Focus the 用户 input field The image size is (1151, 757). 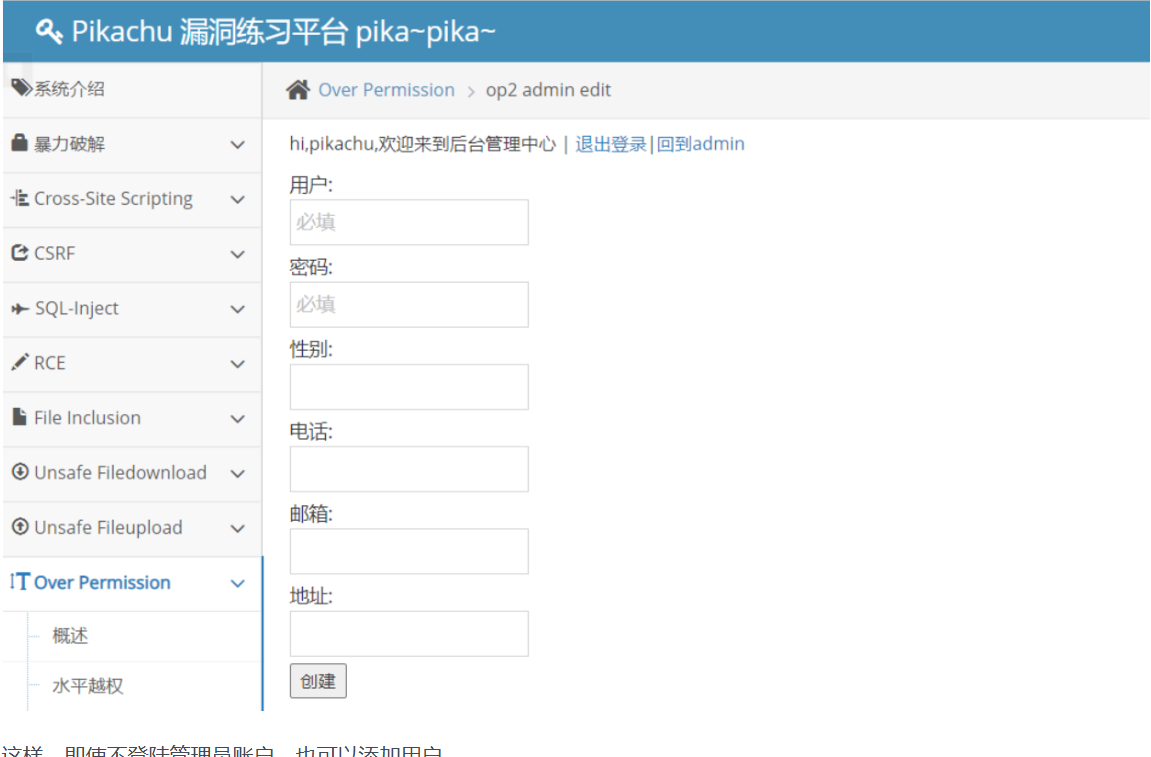409,222
